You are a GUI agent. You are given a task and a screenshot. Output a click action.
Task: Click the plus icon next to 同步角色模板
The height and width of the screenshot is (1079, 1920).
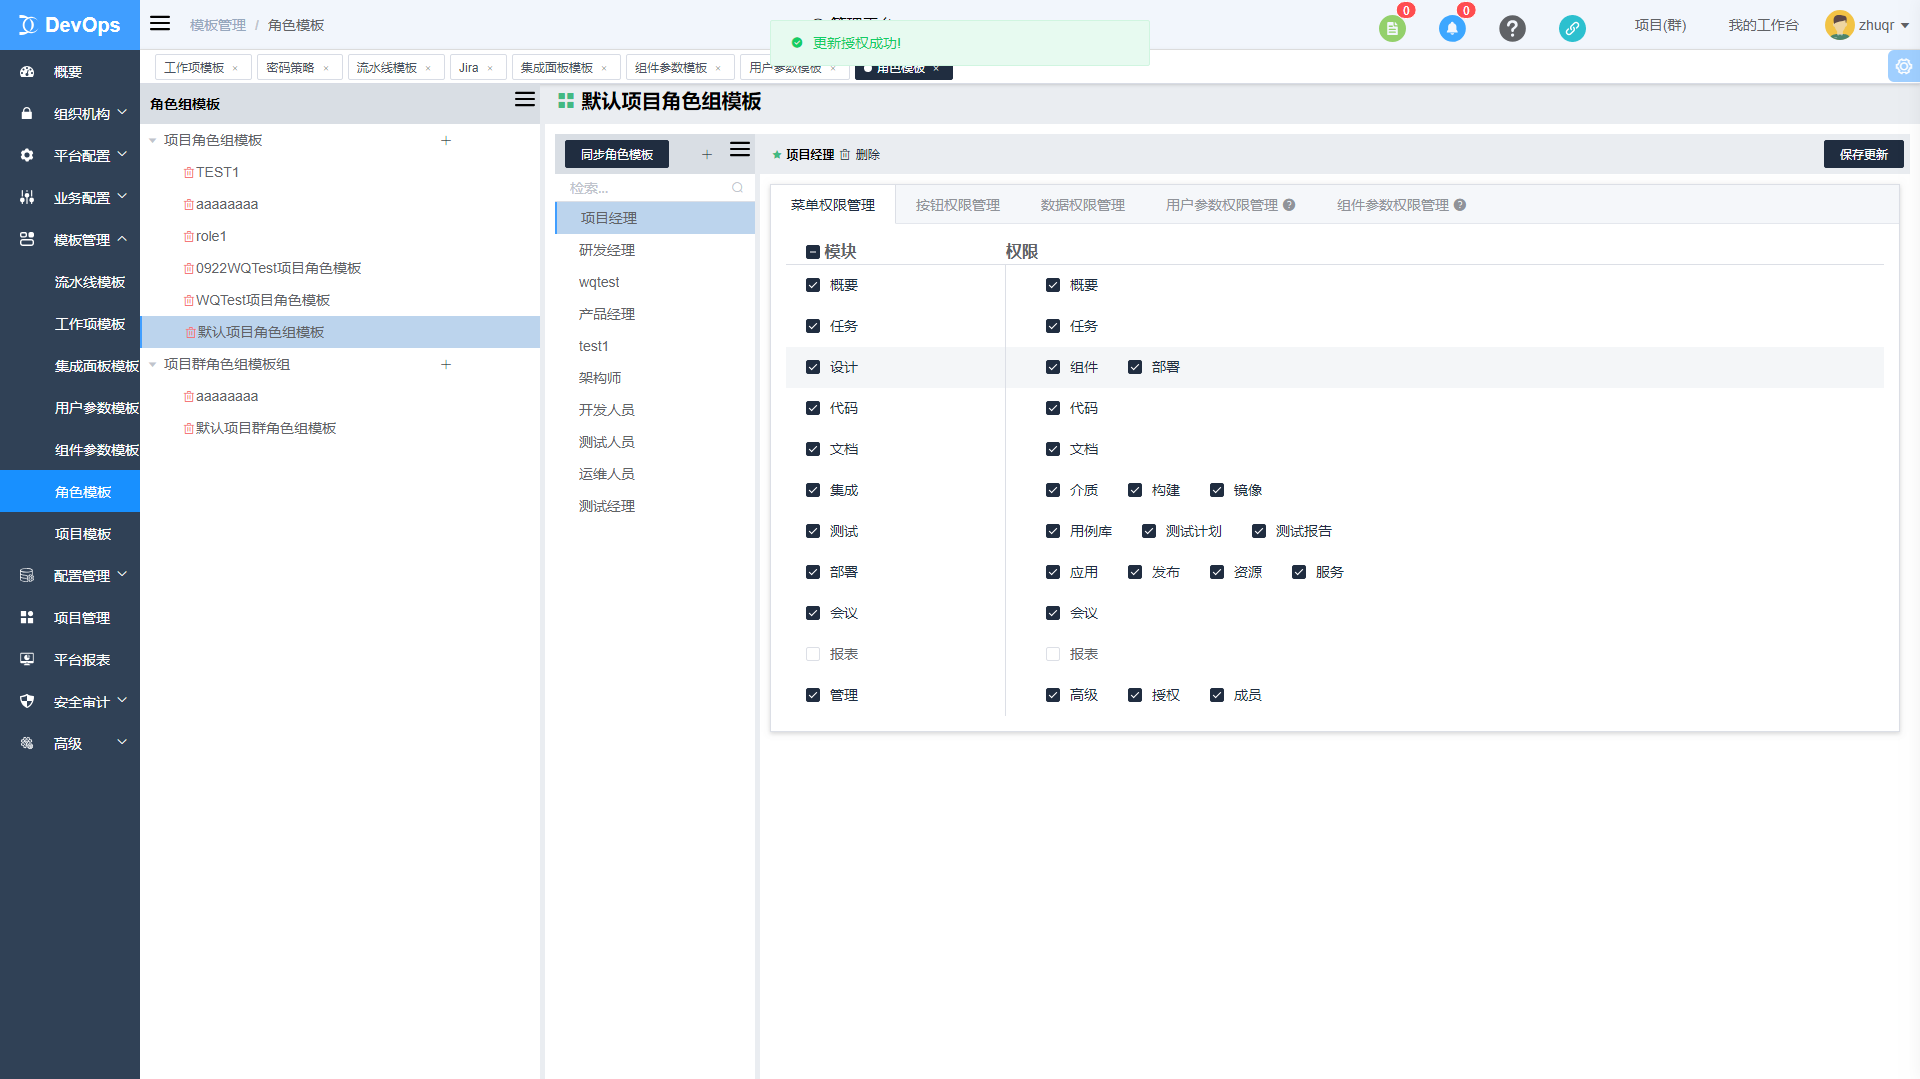(x=707, y=154)
